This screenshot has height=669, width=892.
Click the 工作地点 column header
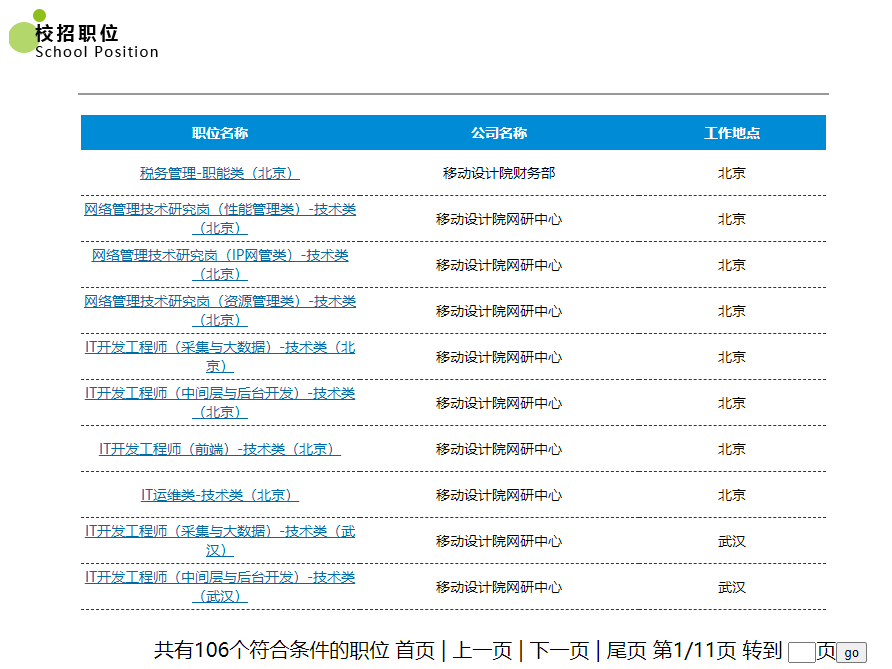[x=732, y=133]
